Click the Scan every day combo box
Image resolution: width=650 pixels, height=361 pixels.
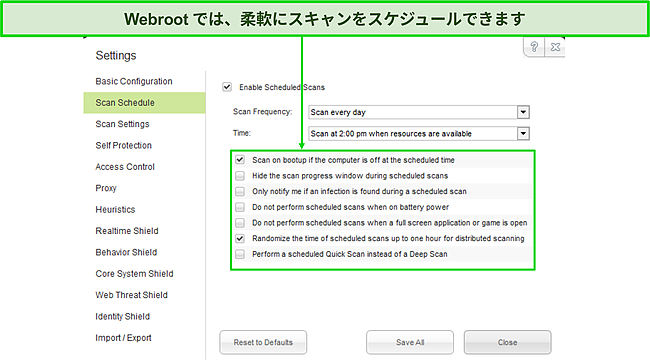click(419, 112)
